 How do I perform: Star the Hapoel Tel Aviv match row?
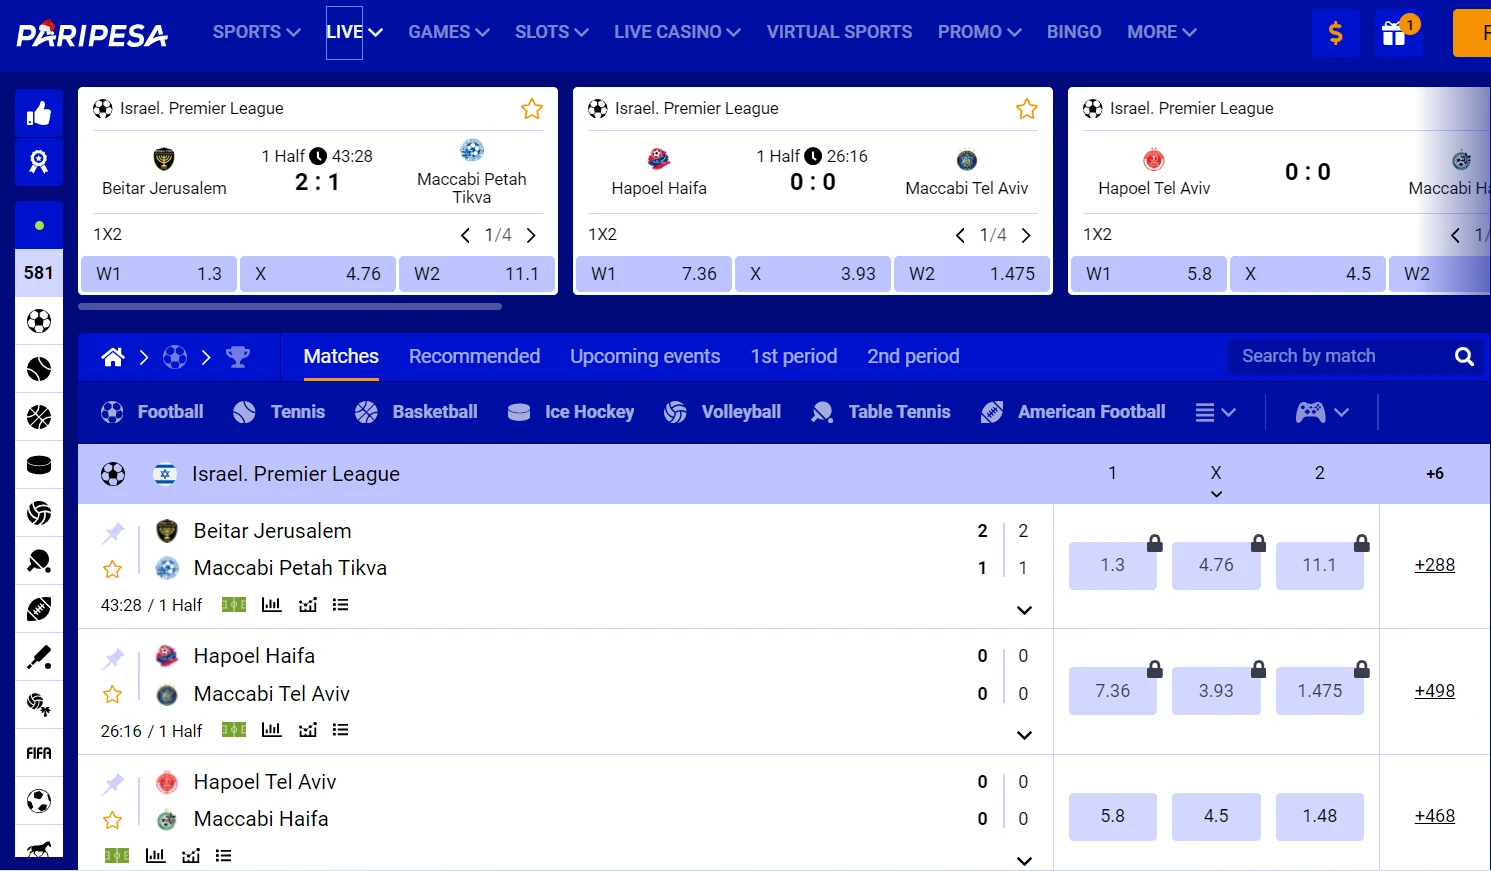[x=113, y=820]
